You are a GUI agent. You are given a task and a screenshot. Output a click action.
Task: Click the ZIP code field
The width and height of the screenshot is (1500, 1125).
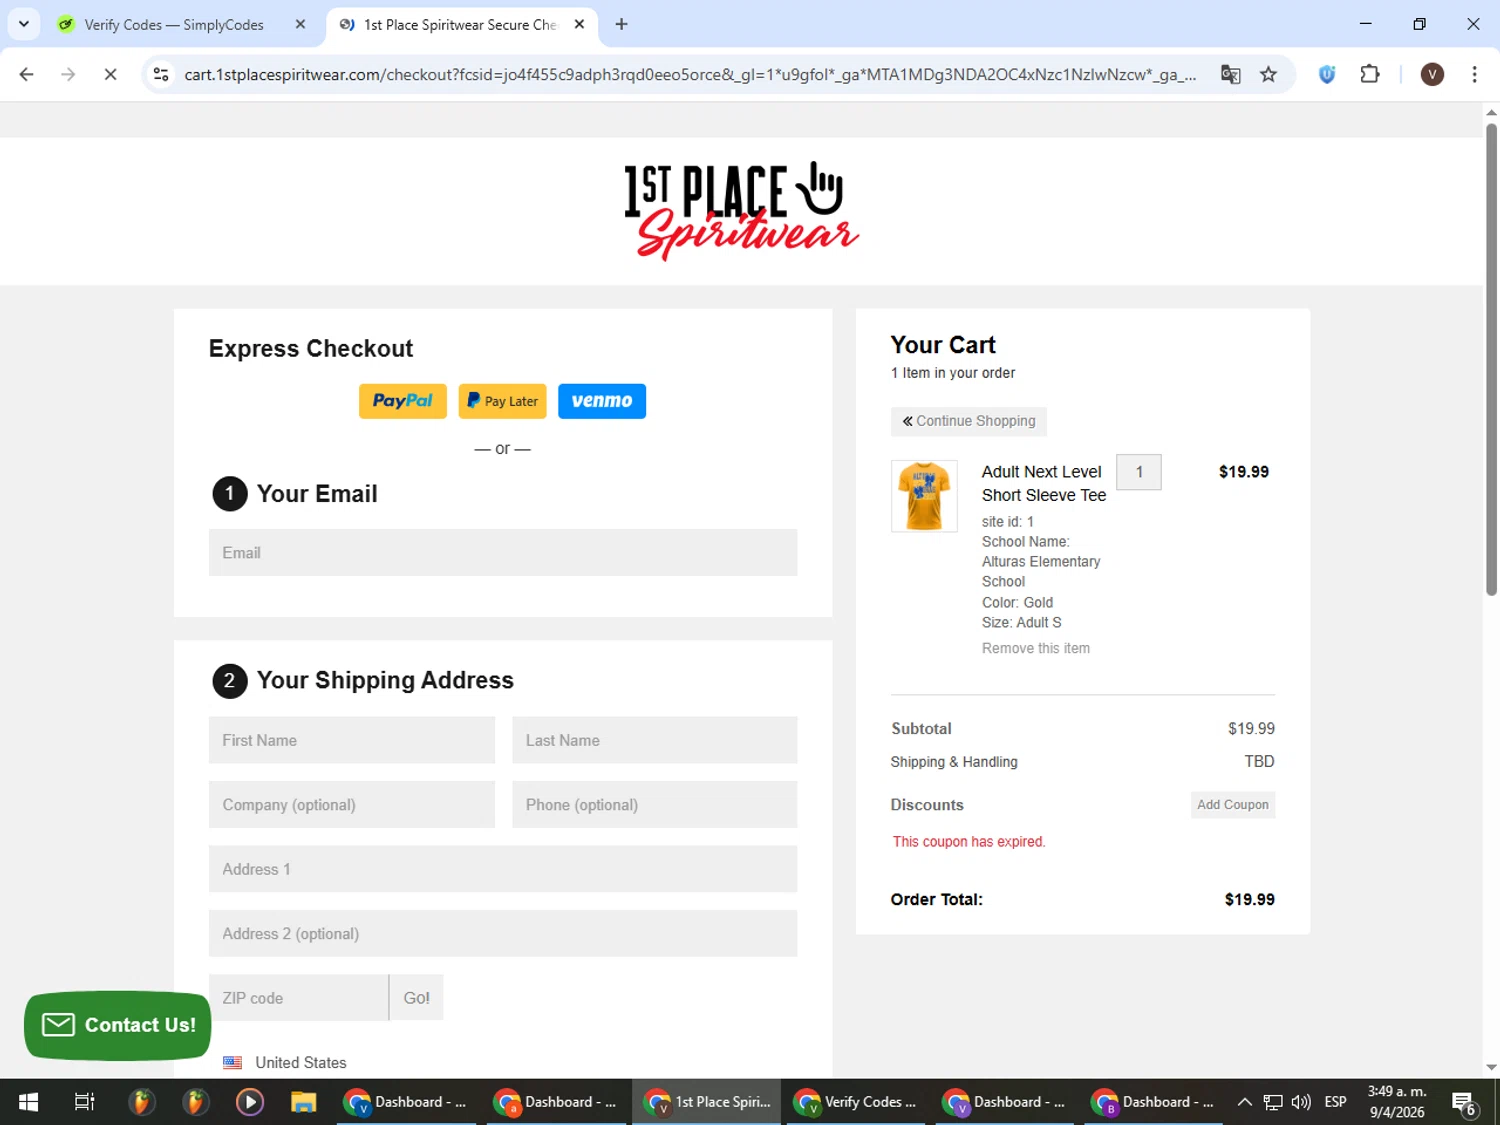(299, 998)
